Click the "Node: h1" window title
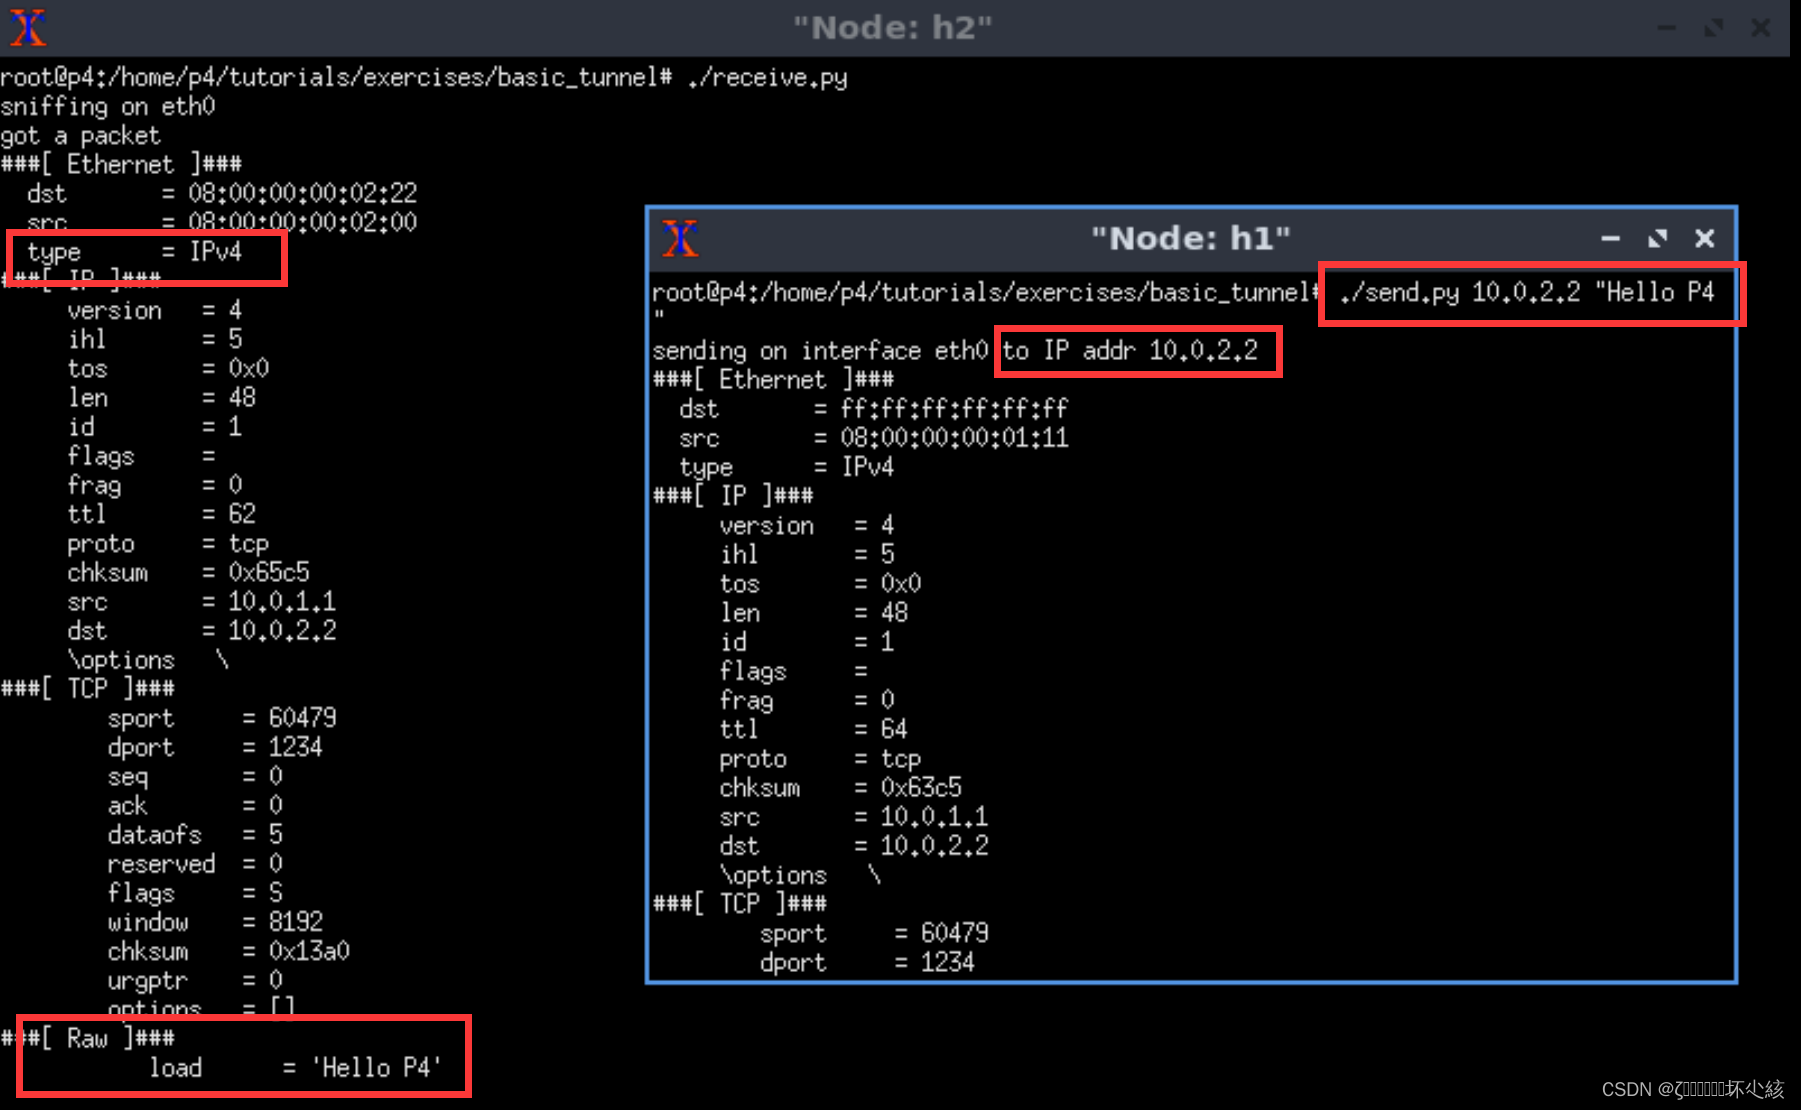1801x1110 pixels. pos(1190,239)
